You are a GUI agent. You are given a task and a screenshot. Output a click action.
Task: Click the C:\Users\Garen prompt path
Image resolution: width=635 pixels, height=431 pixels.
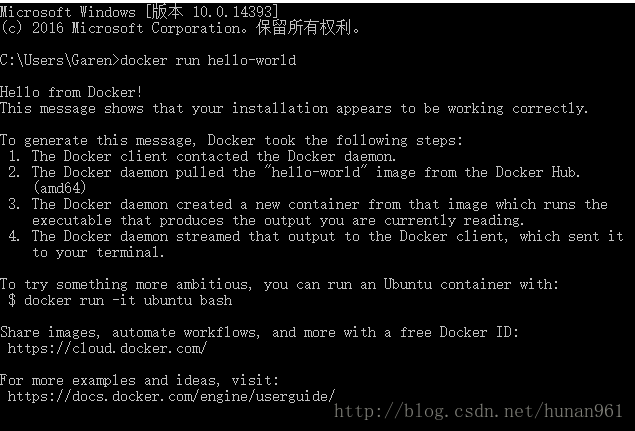(58, 60)
